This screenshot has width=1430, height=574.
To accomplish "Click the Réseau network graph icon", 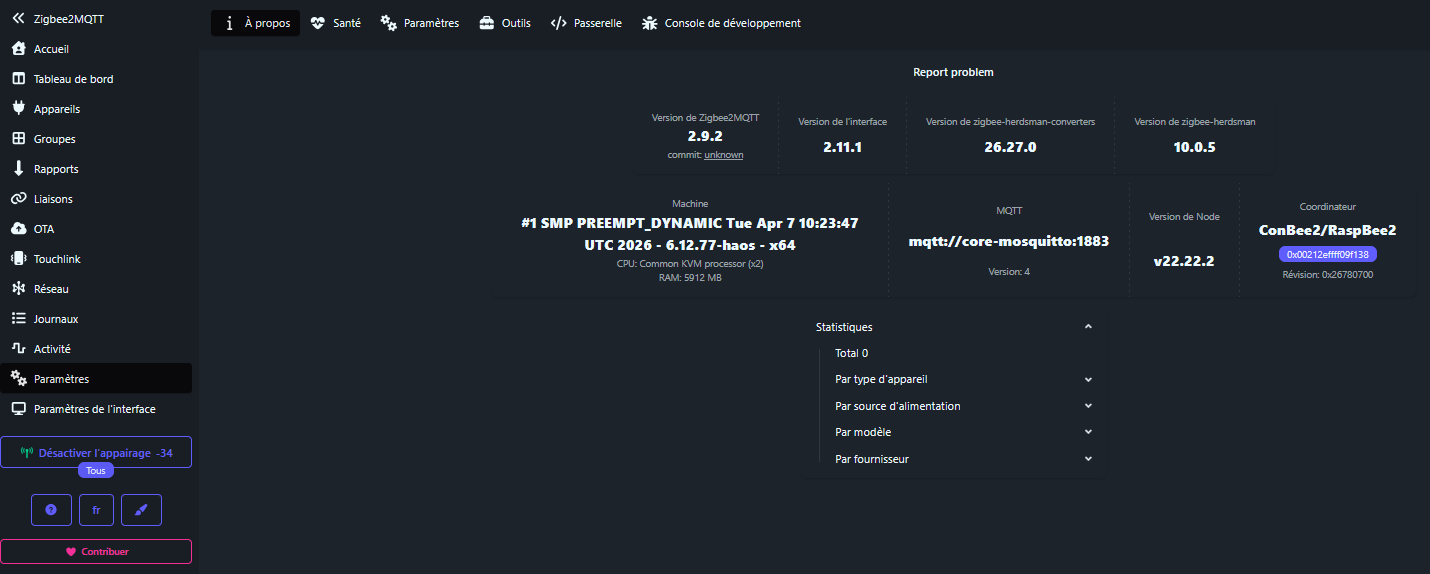I will click(18, 289).
